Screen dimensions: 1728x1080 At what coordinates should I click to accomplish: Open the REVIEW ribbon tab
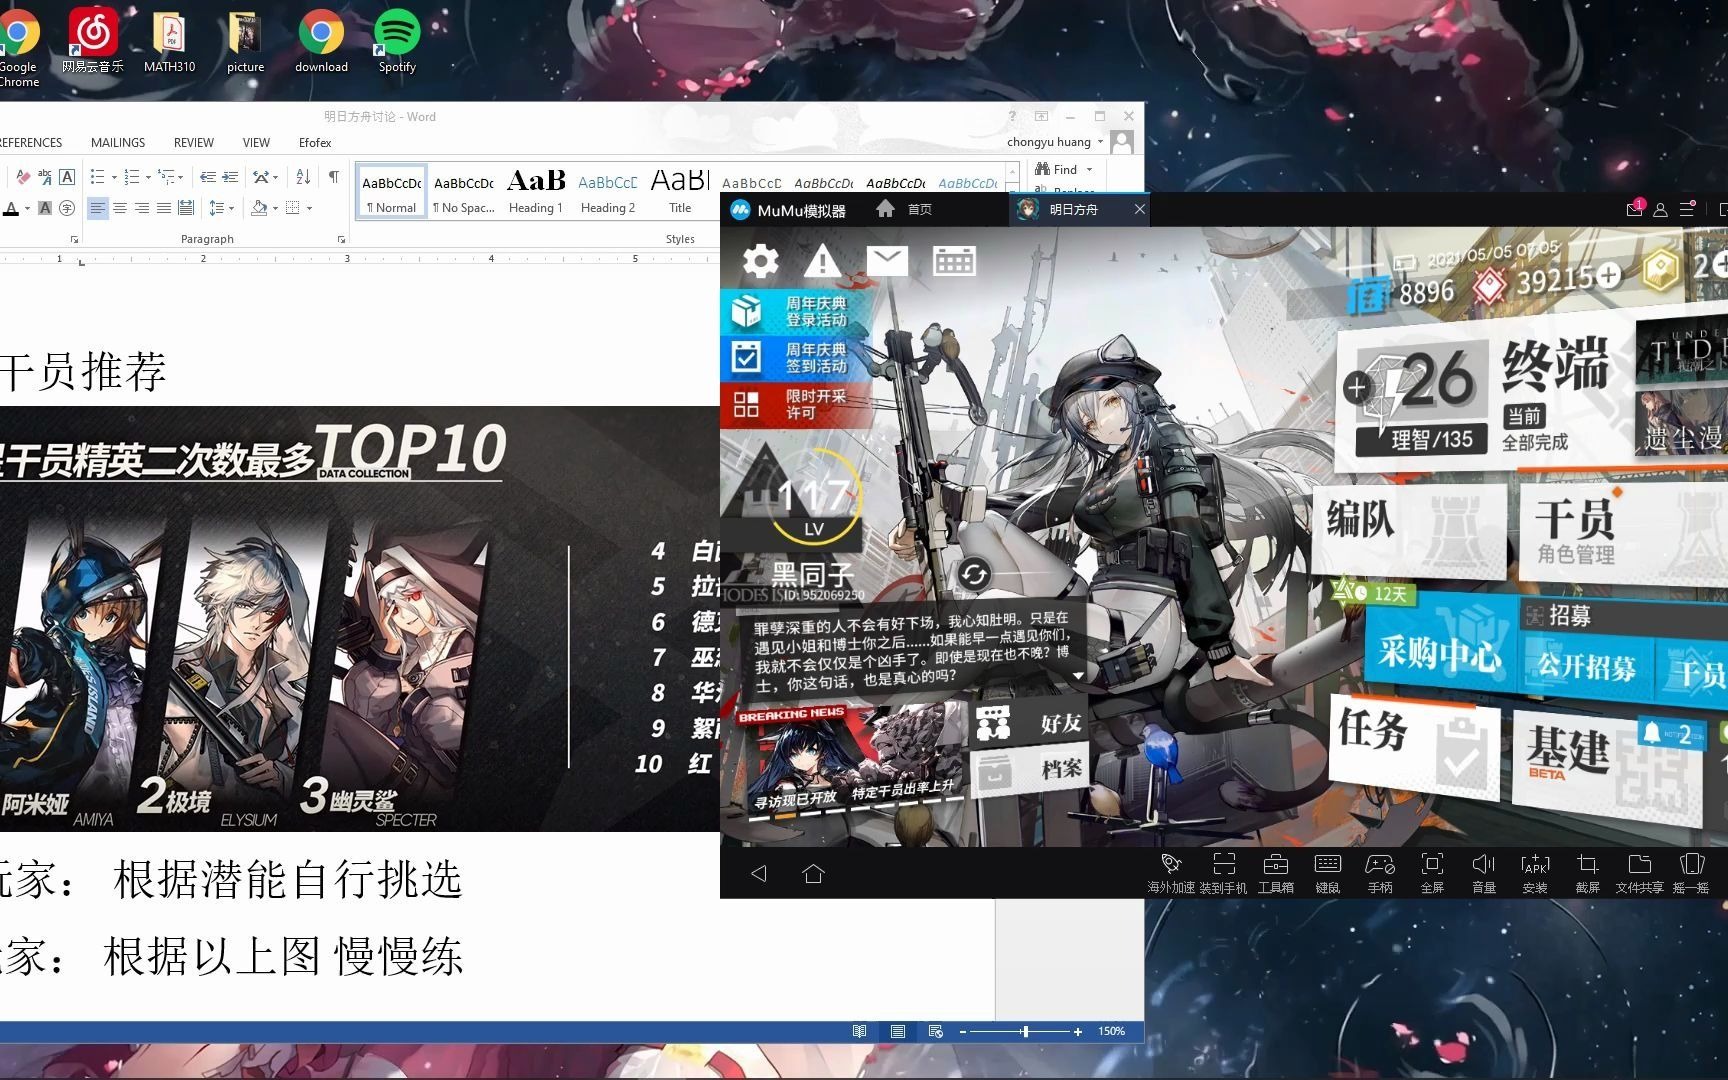194,143
